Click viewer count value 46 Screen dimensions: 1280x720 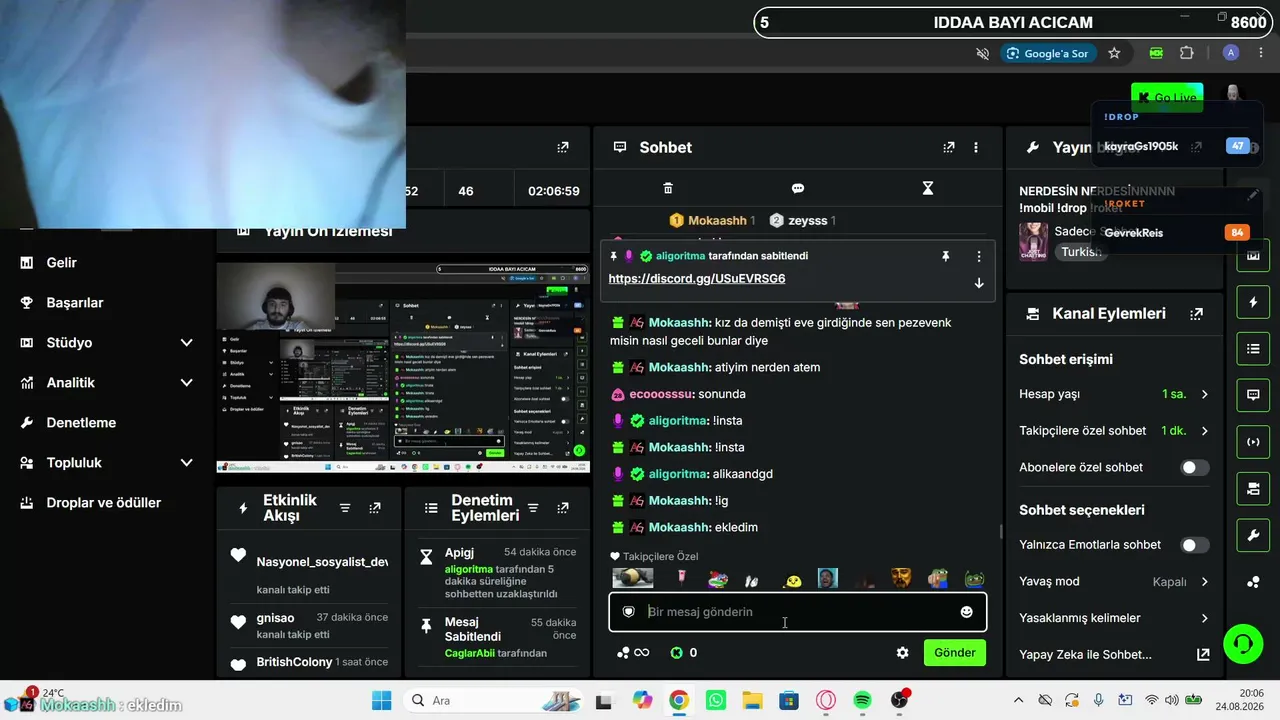coord(466,191)
